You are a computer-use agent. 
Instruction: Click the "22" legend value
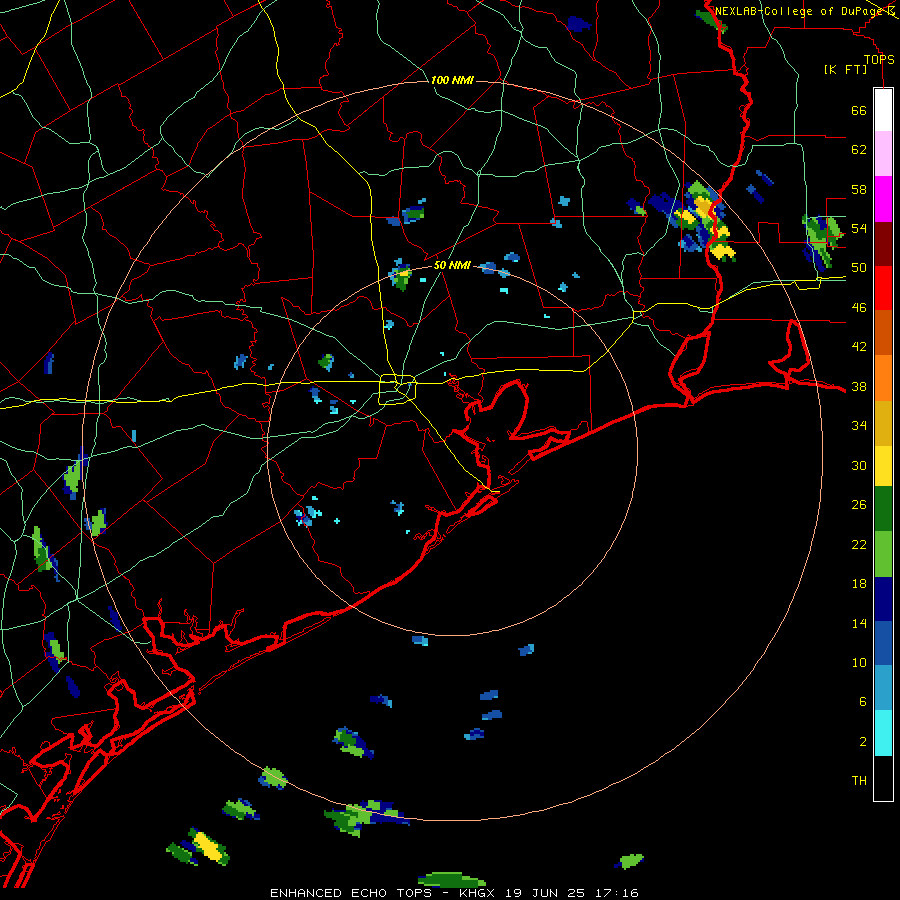[859, 545]
